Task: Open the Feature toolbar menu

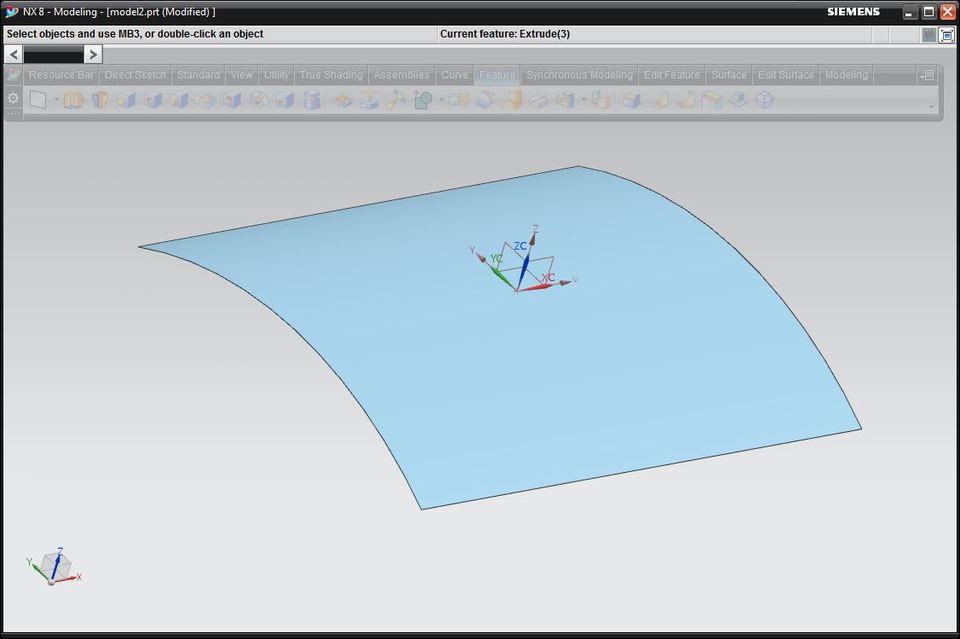Action: click(497, 74)
